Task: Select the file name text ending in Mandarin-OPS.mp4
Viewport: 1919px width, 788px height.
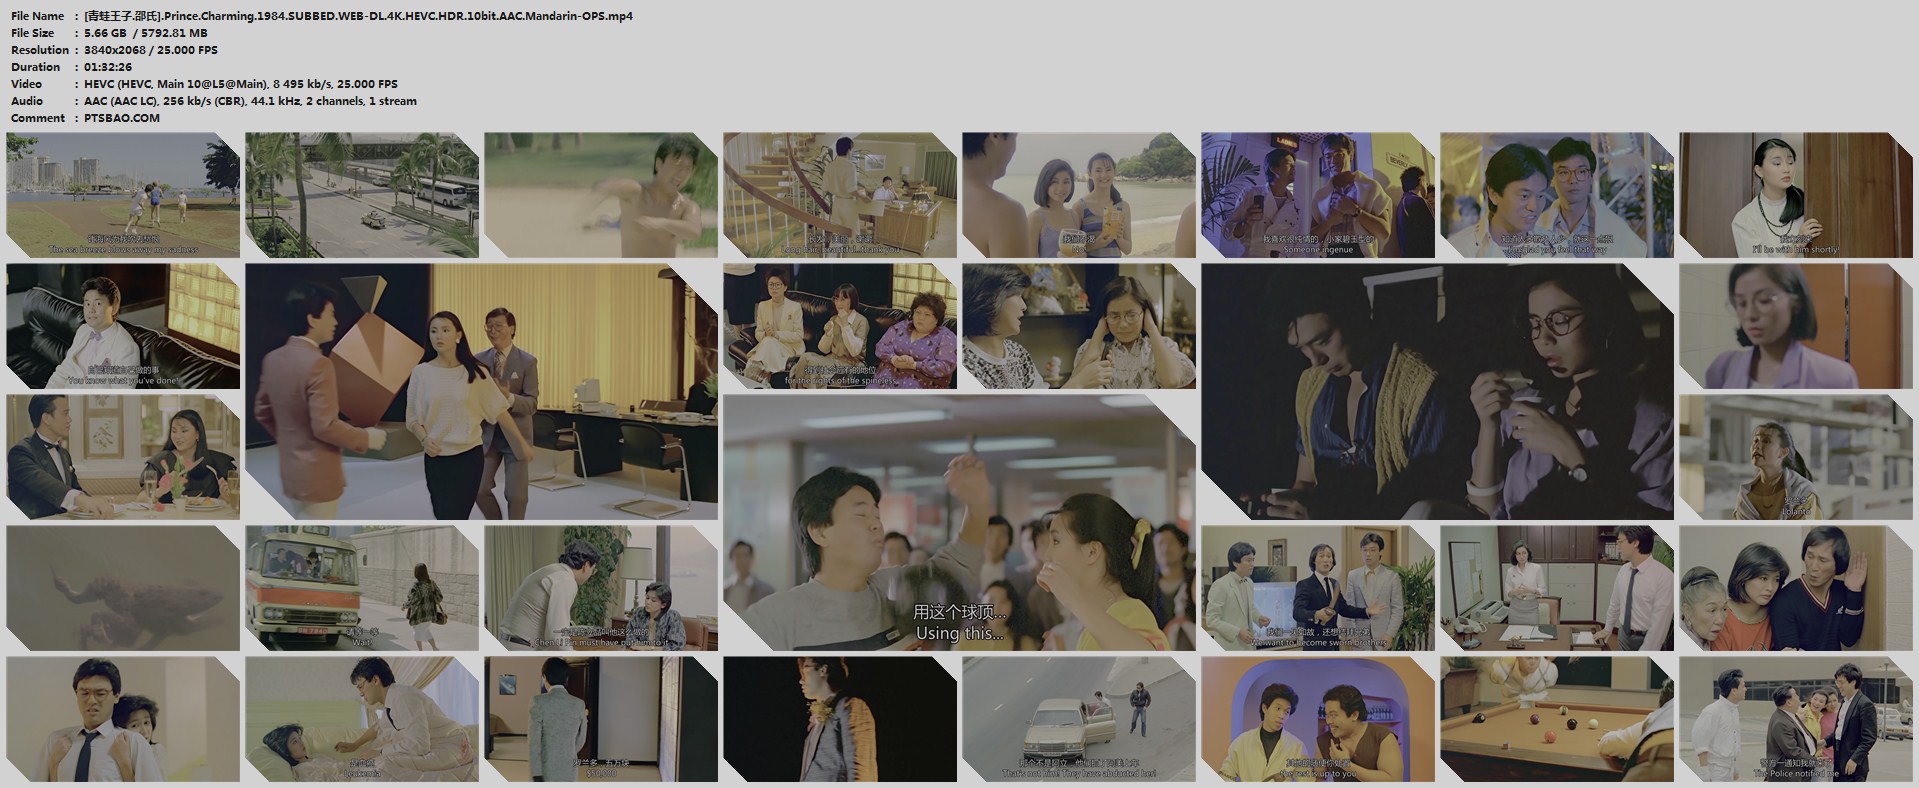Action: coord(359,16)
